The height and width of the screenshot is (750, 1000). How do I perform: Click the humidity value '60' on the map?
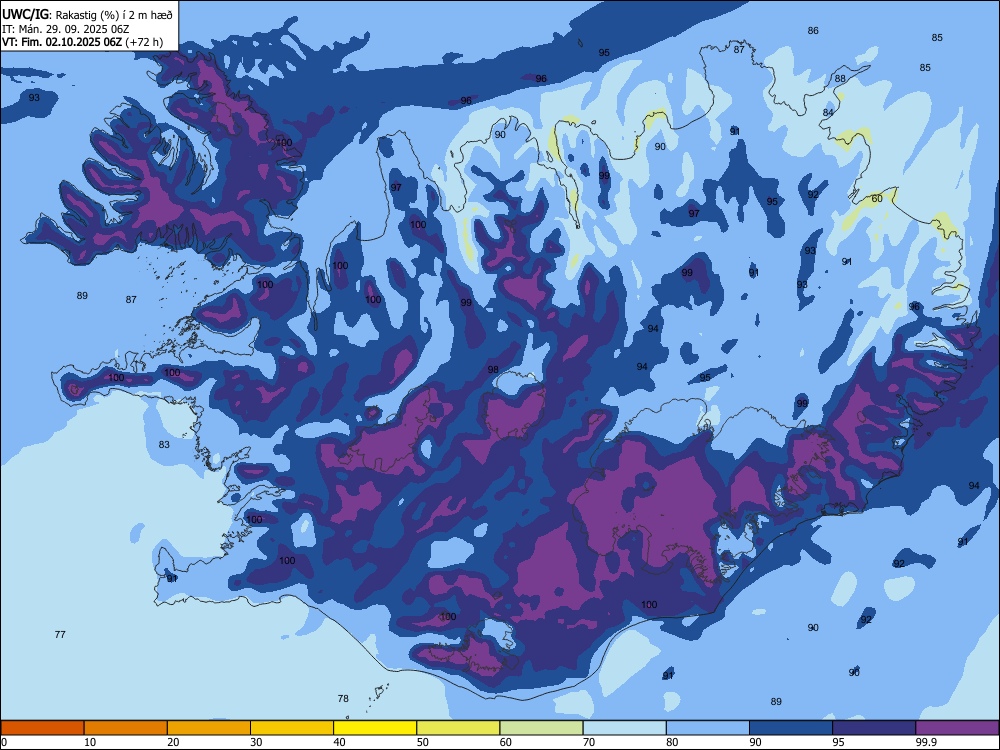click(877, 199)
